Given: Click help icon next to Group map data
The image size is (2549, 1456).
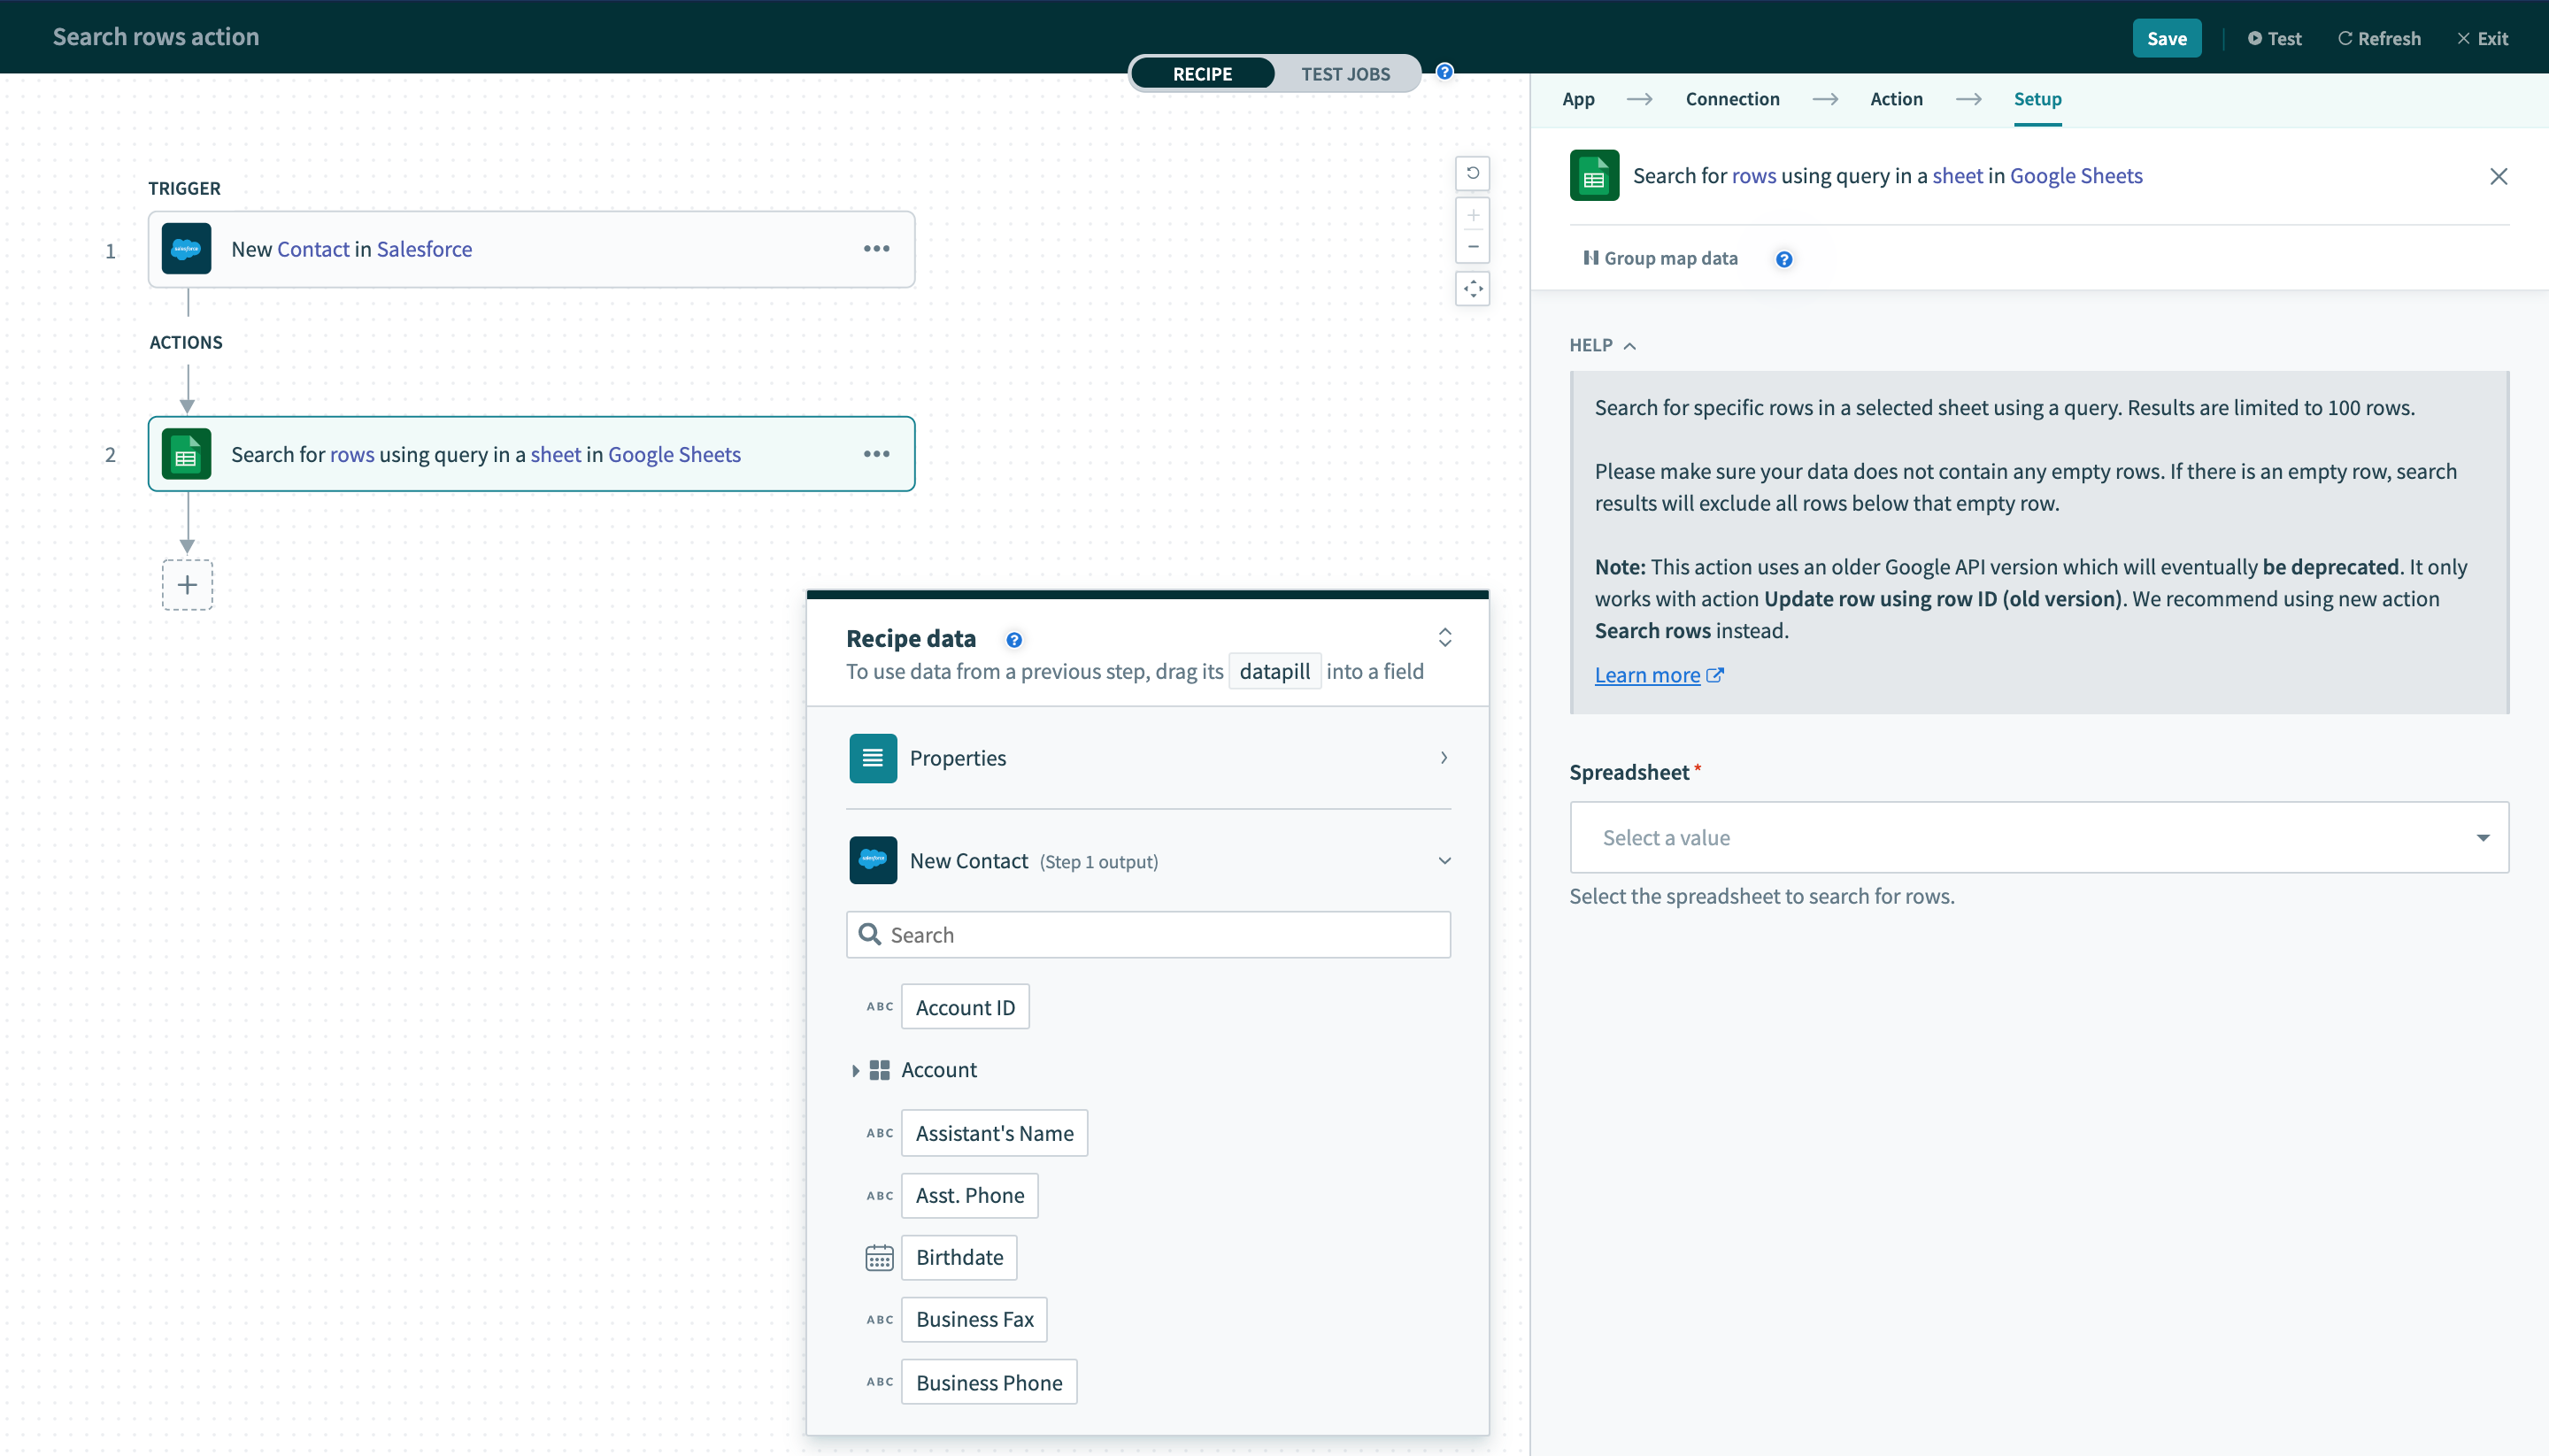Looking at the screenshot, I should tap(1783, 259).
